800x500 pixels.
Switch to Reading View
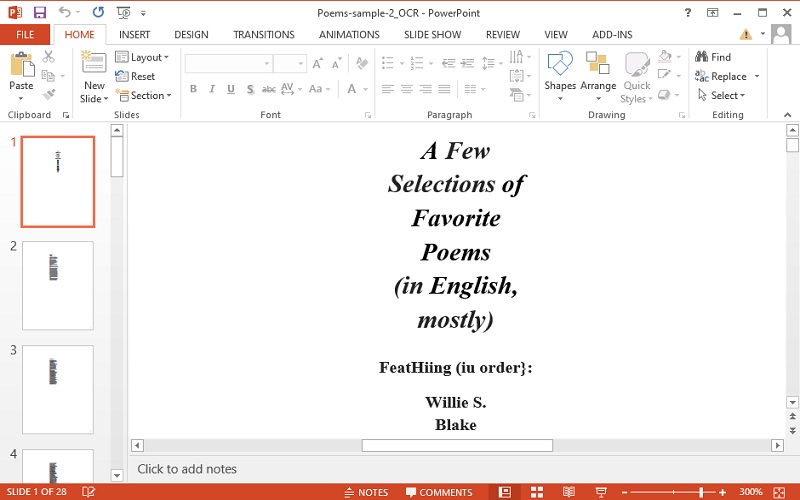click(x=568, y=492)
